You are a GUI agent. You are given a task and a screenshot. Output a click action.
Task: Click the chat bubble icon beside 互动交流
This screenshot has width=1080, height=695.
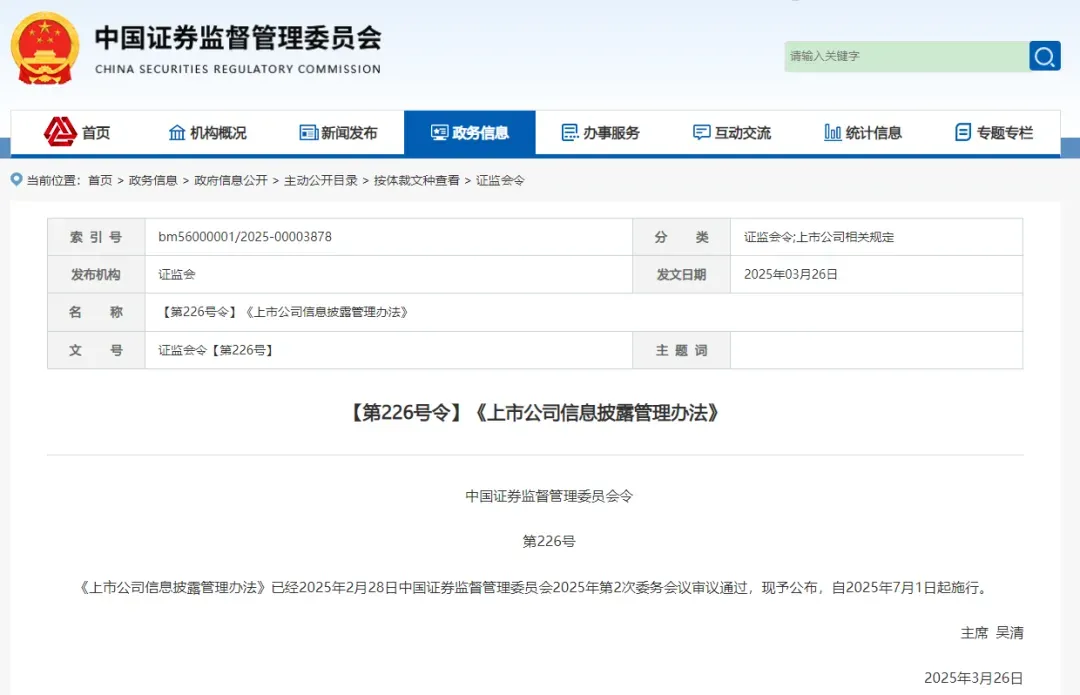[701, 132]
